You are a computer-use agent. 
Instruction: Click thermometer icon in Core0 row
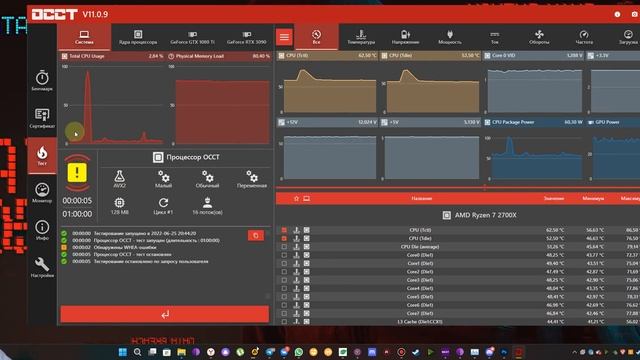click(x=296, y=255)
